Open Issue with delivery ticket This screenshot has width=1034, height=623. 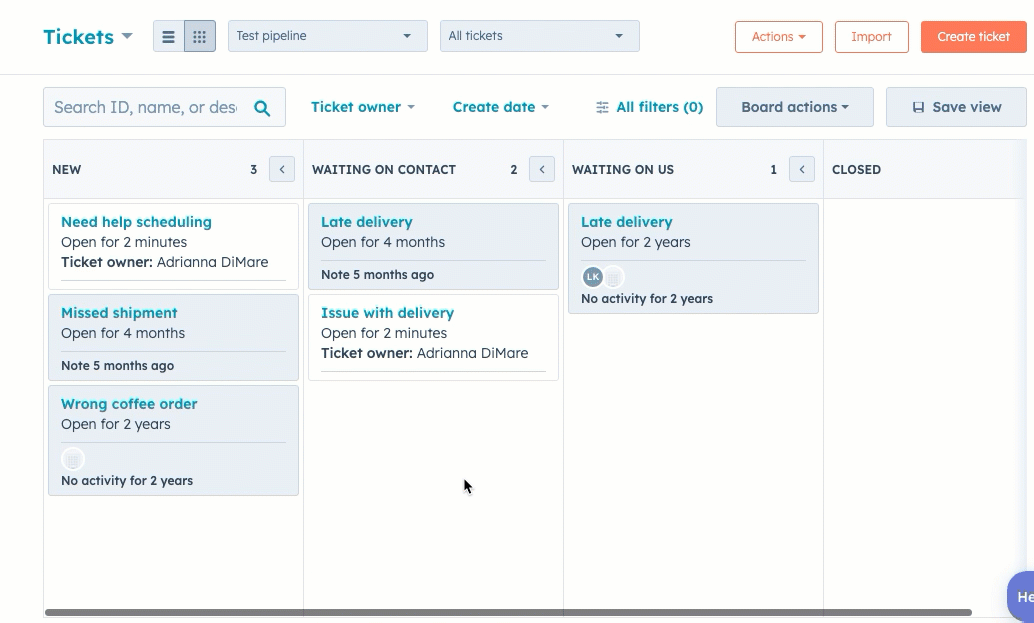pos(388,313)
